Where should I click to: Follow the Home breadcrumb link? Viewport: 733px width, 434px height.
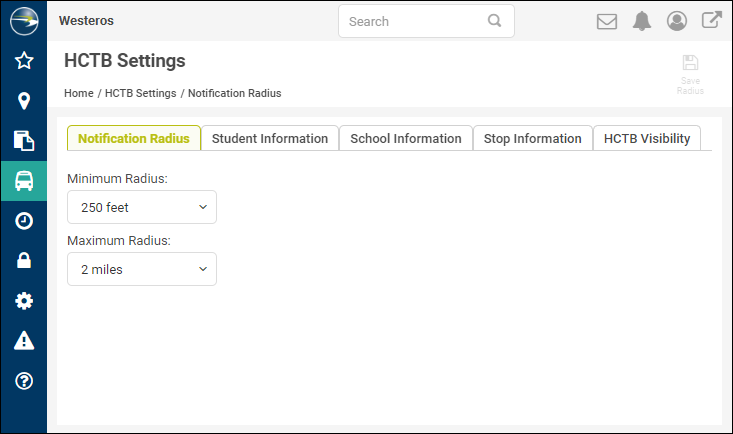coord(79,93)
